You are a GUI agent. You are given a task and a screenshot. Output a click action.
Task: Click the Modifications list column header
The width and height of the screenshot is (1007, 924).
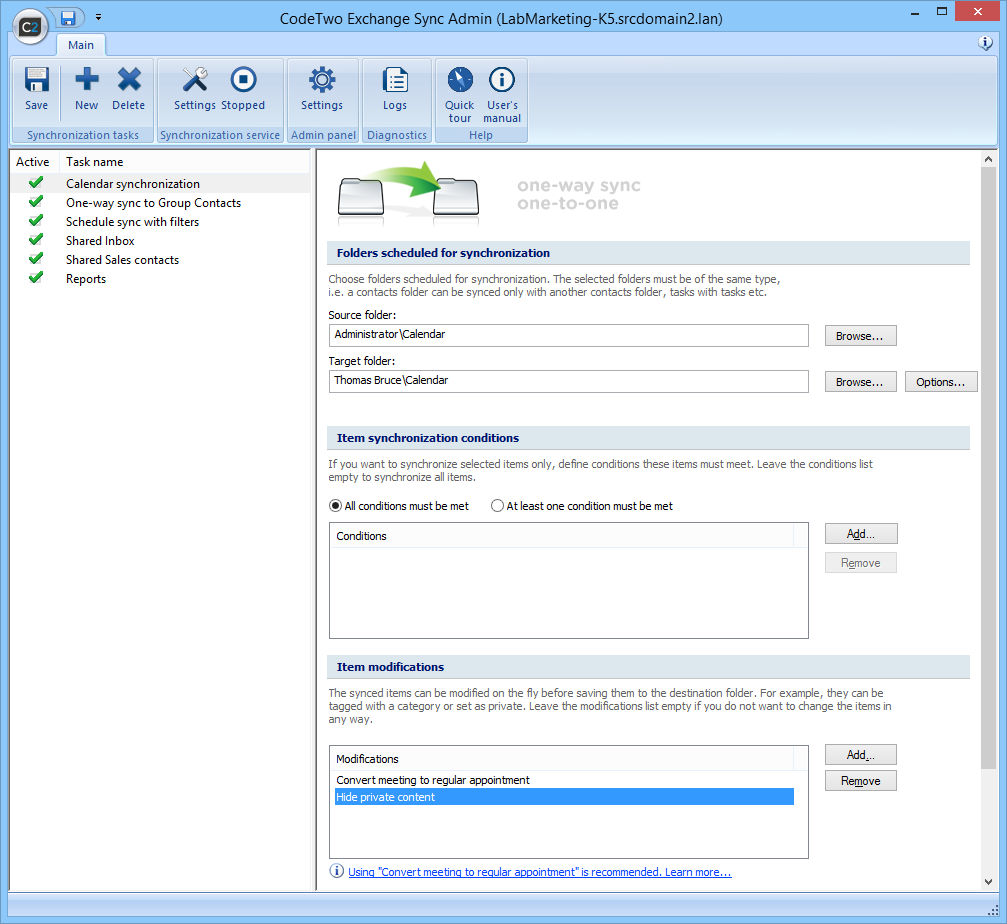coord(562,759)
